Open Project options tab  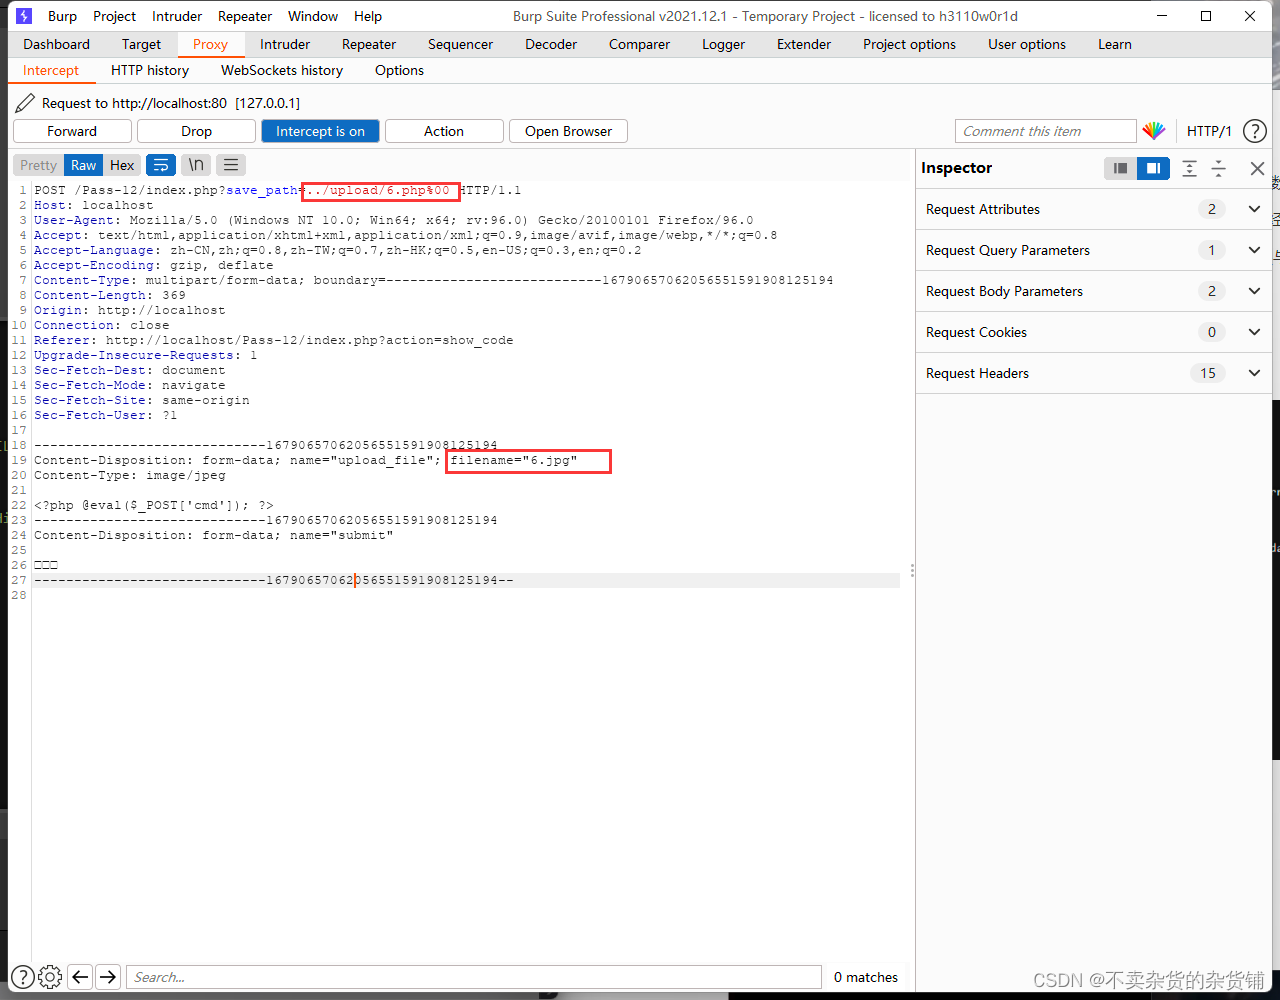click(909, 44)
